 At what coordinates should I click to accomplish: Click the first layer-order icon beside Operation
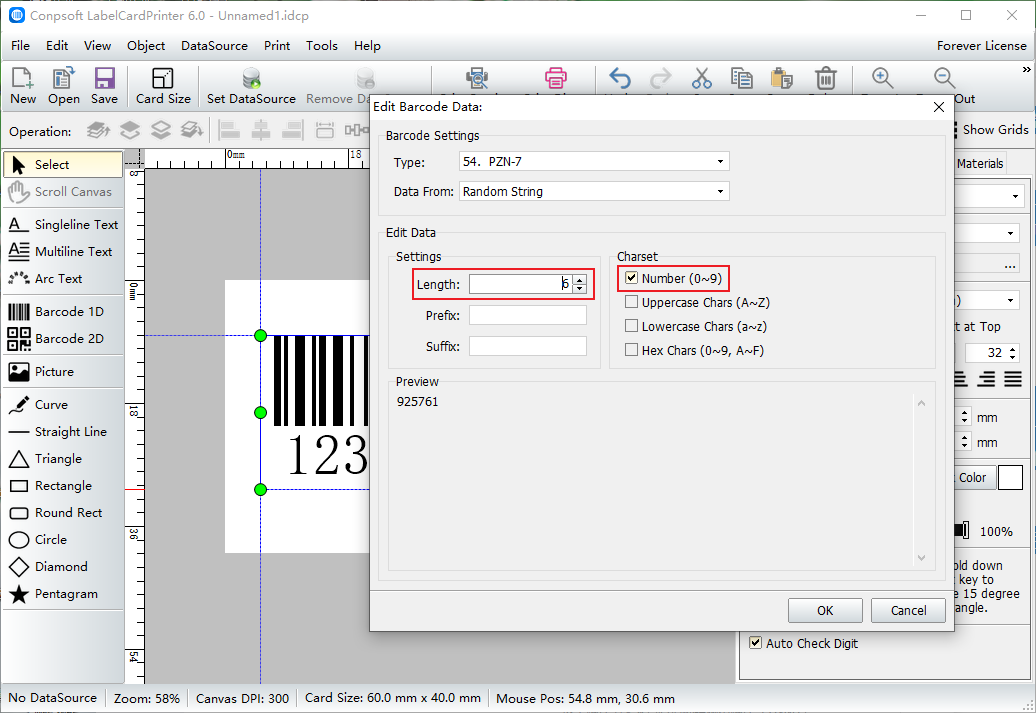[98, 130]
